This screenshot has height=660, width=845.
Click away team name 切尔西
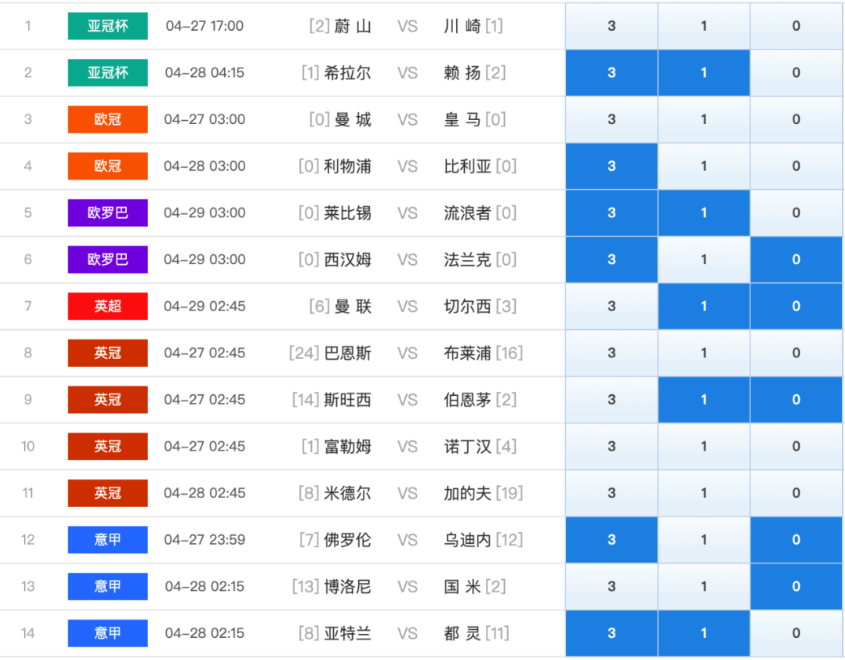[467, 306]
